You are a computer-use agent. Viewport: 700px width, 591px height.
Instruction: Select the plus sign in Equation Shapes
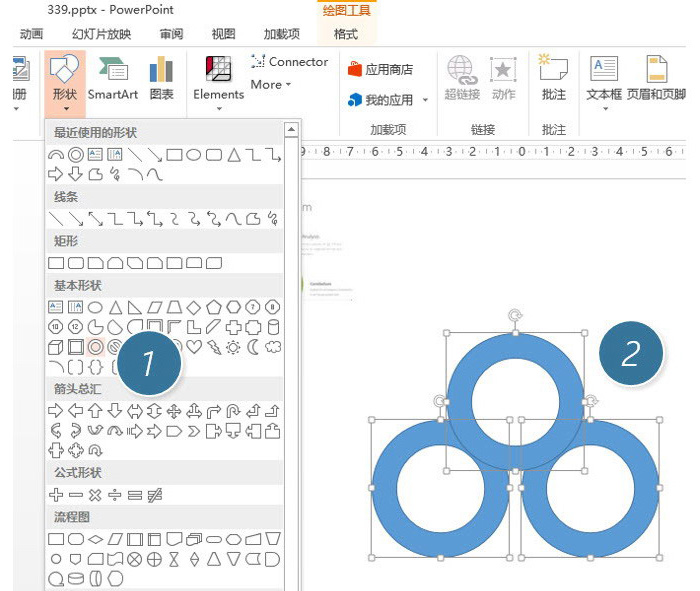[x=56, y=495]
